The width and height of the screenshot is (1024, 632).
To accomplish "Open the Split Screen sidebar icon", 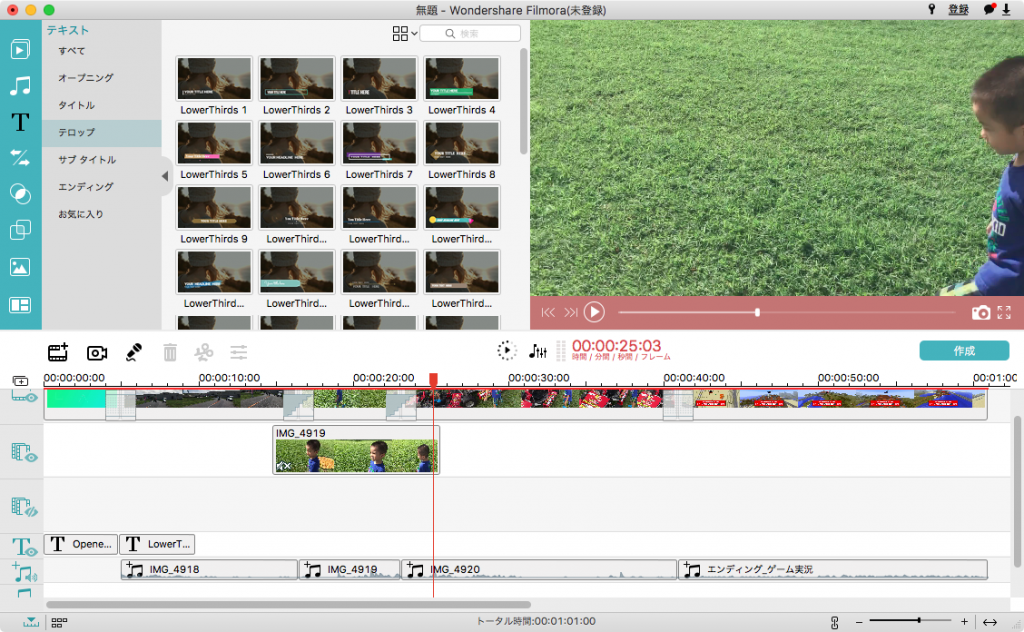I will point(20,305).
